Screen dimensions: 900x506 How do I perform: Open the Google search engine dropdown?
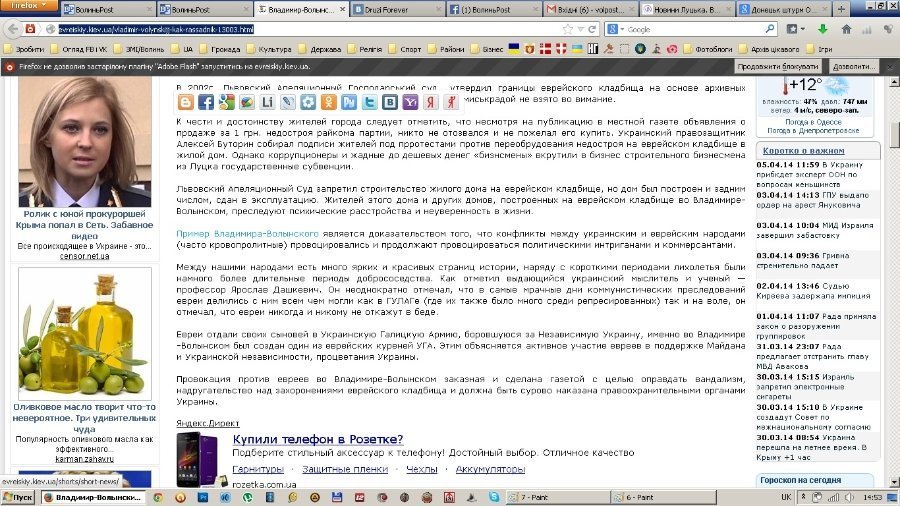617,29
